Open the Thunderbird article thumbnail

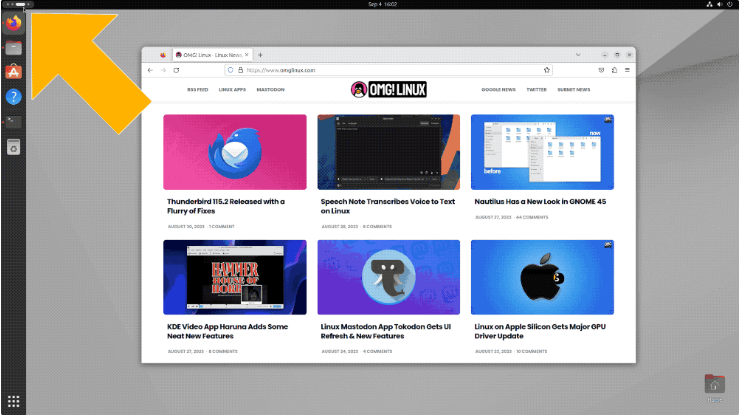tap(235, 152)
